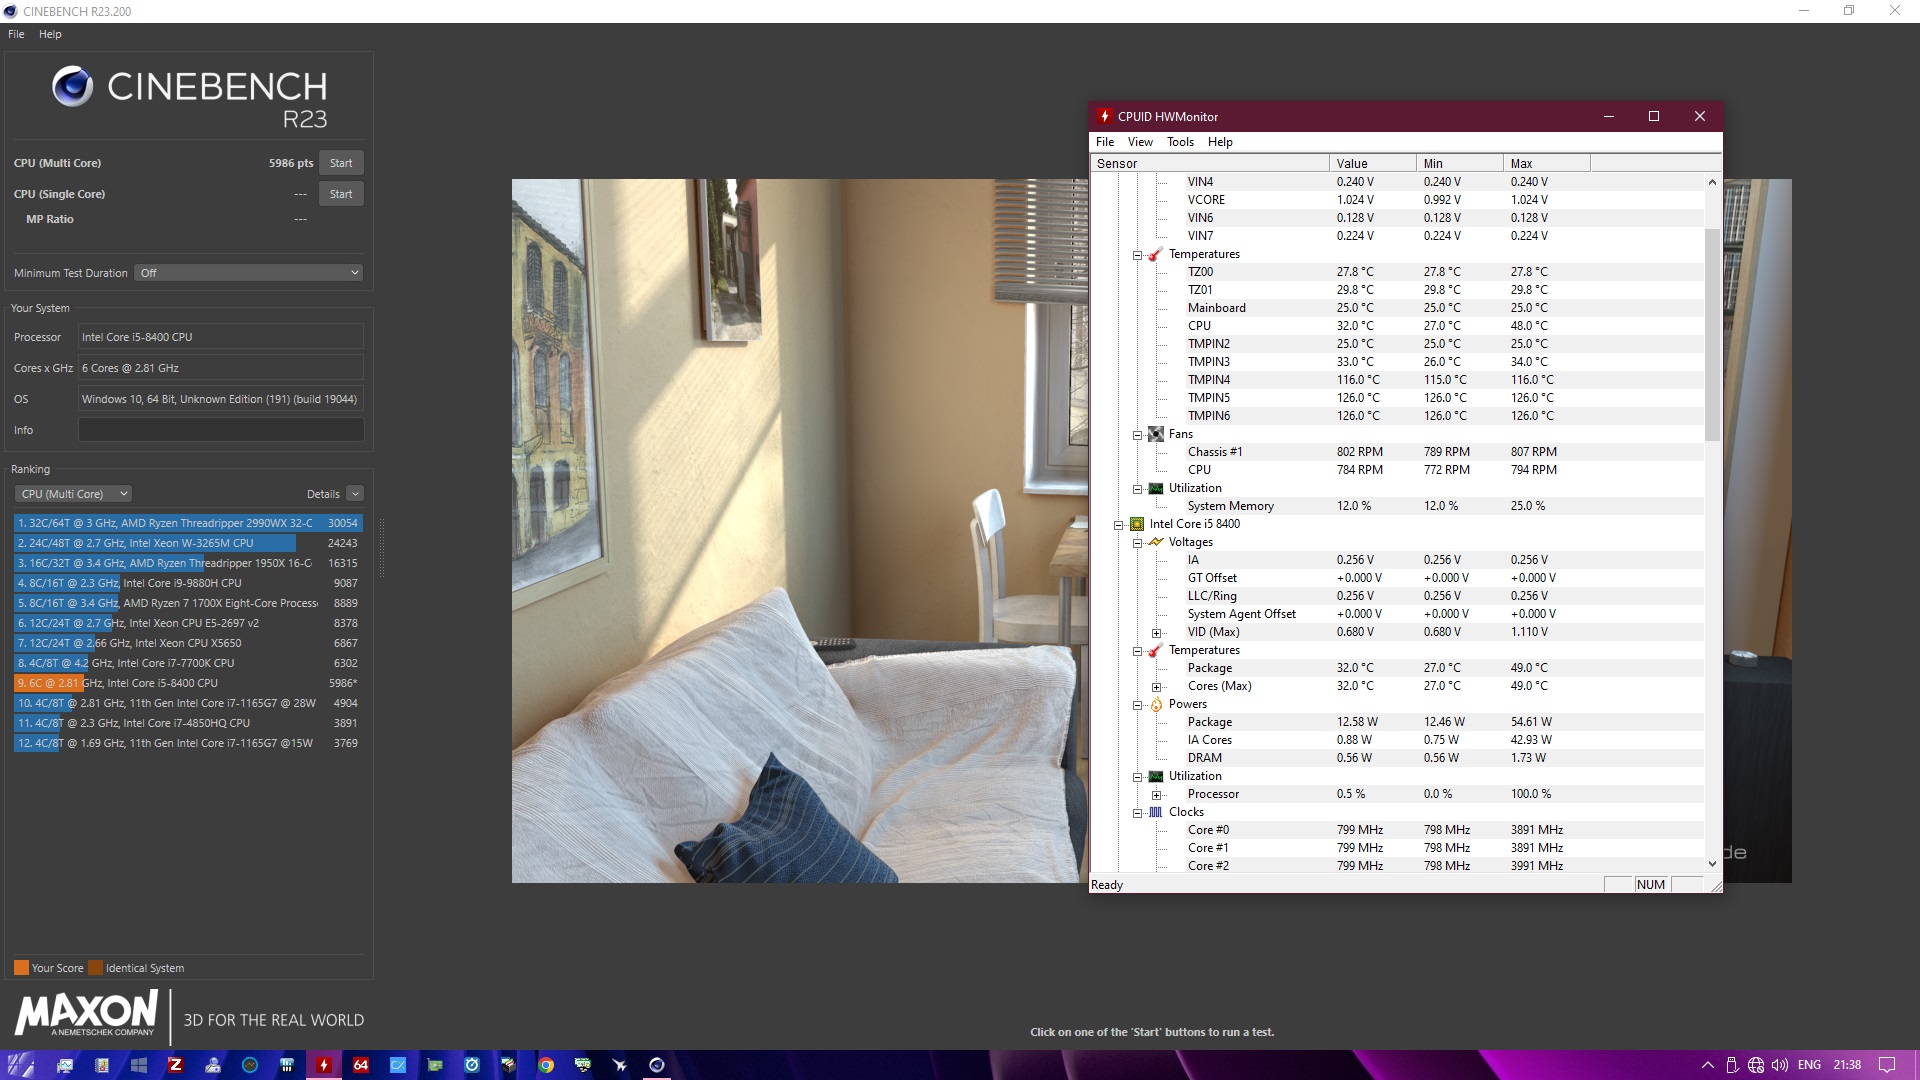
Task: Click the Google Chrome taskbar icon
Action: tap(546, 1065)
